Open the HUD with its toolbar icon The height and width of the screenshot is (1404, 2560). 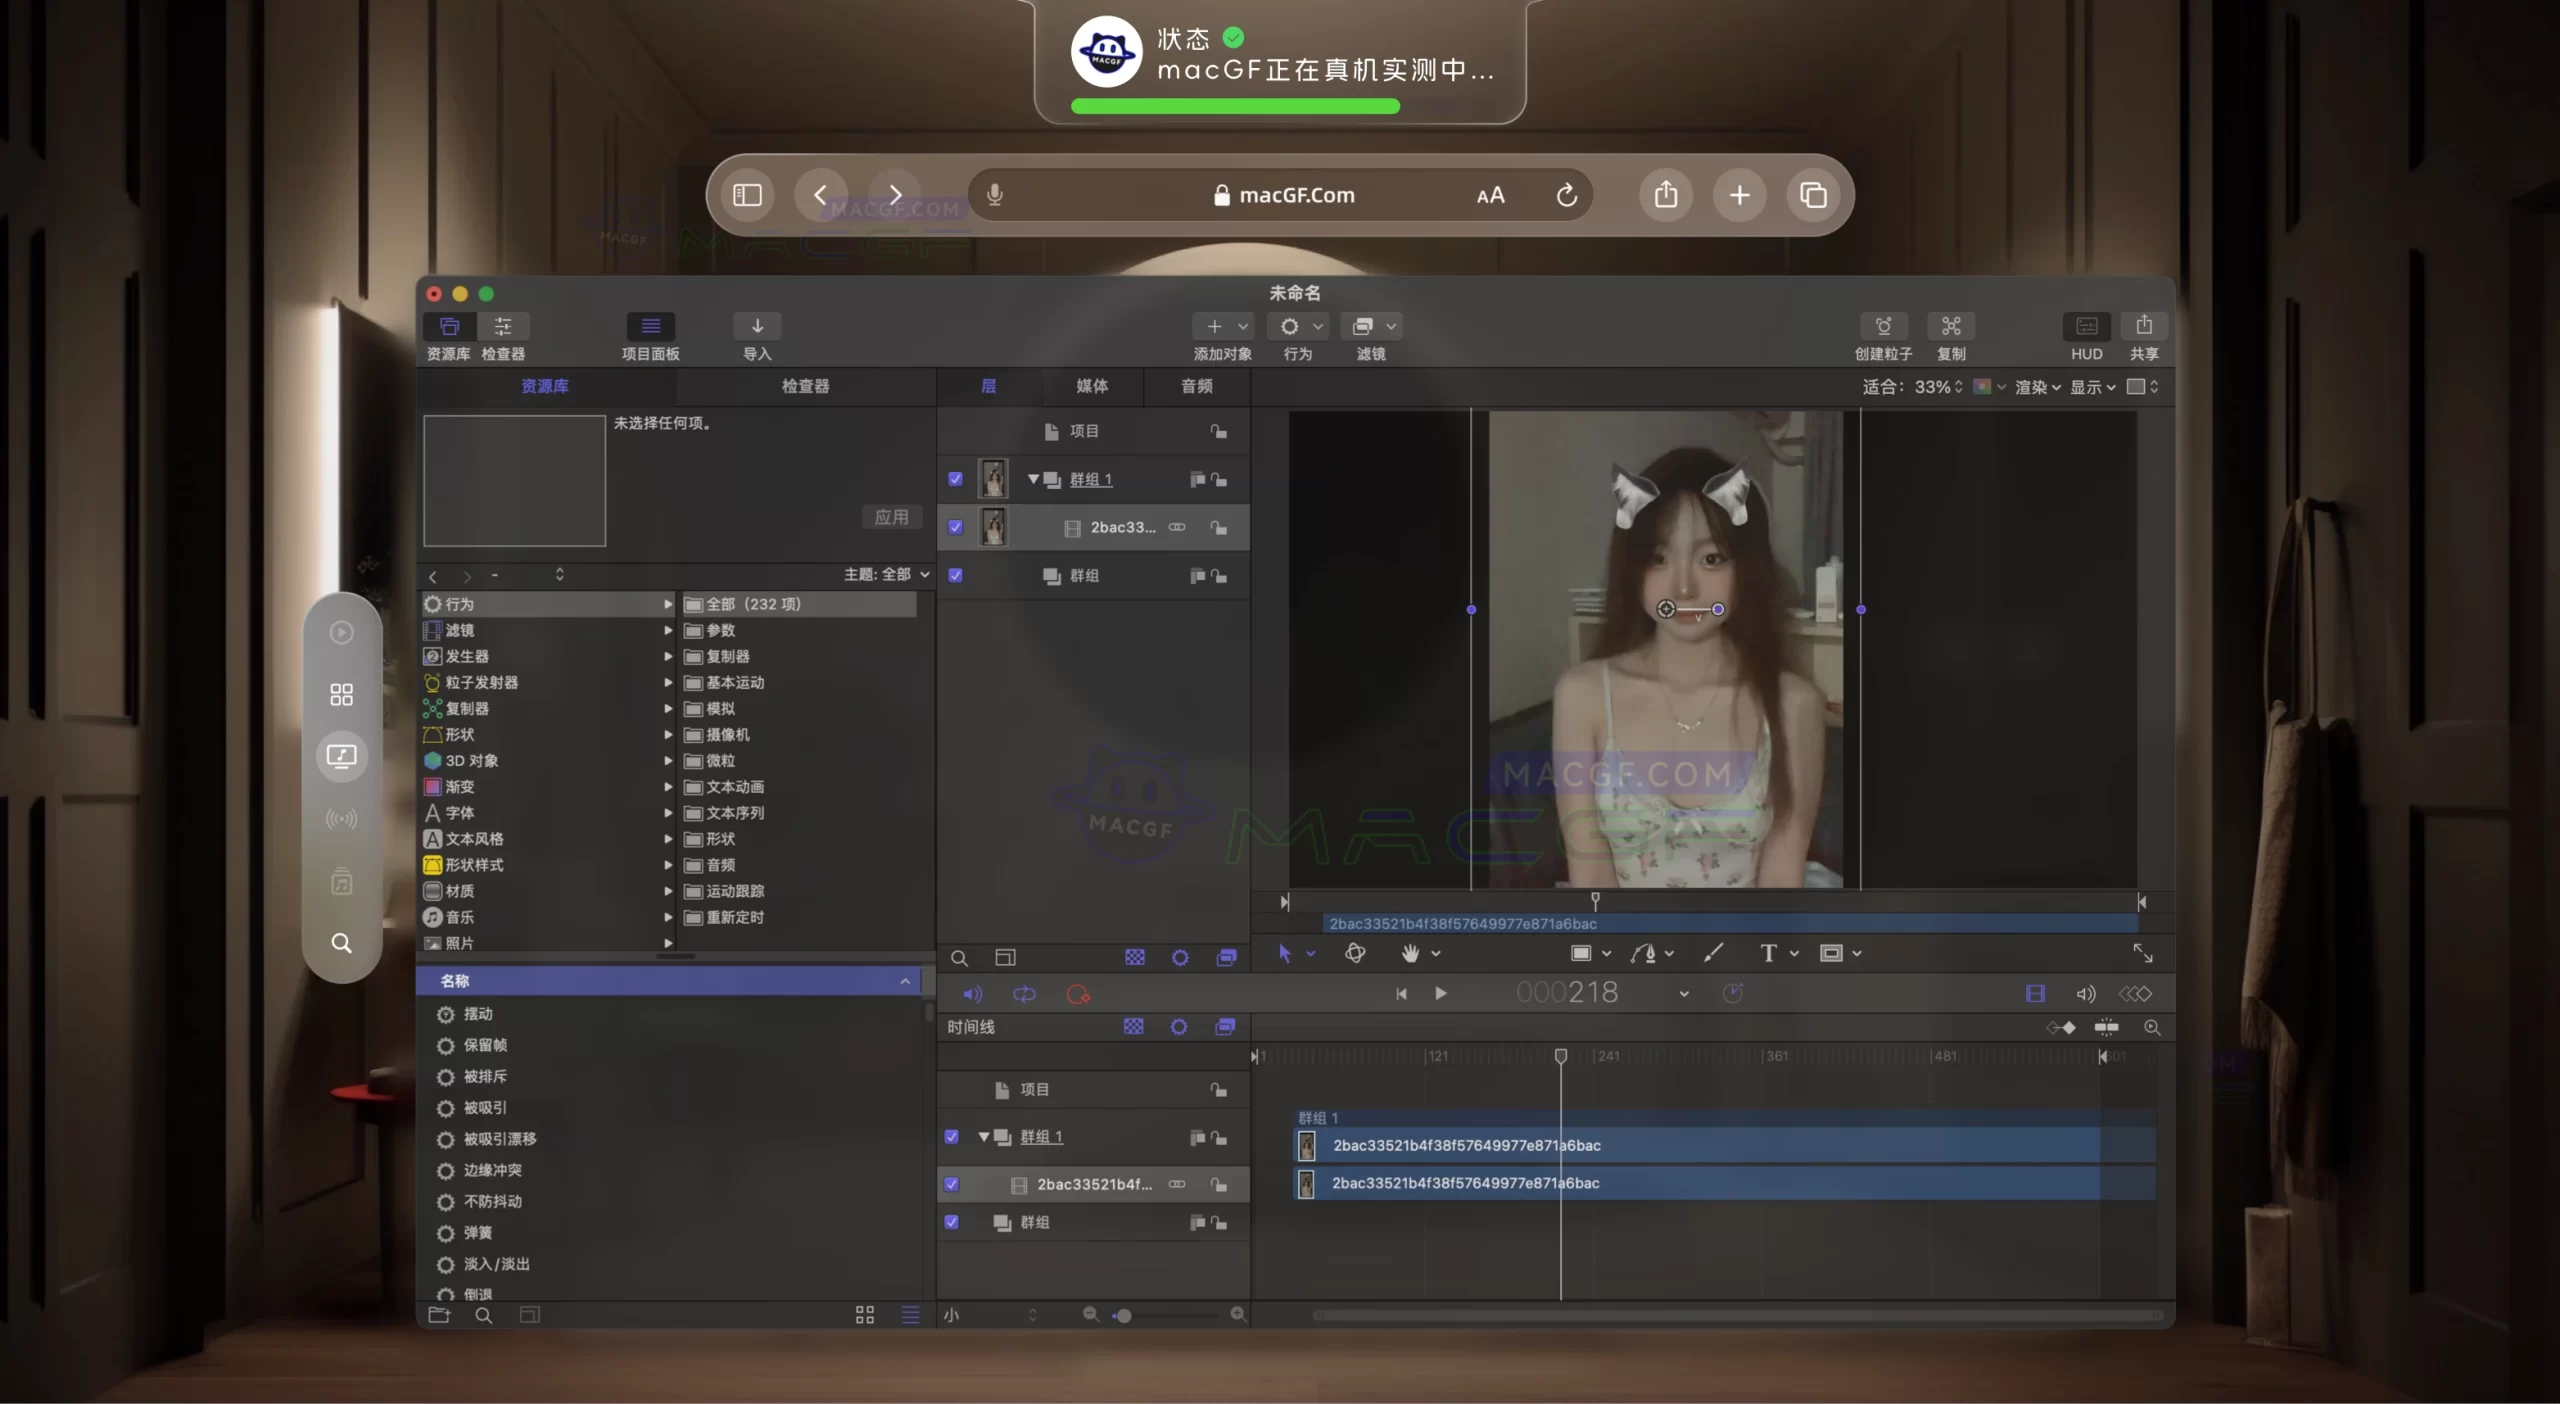(x=2086, y=327)
